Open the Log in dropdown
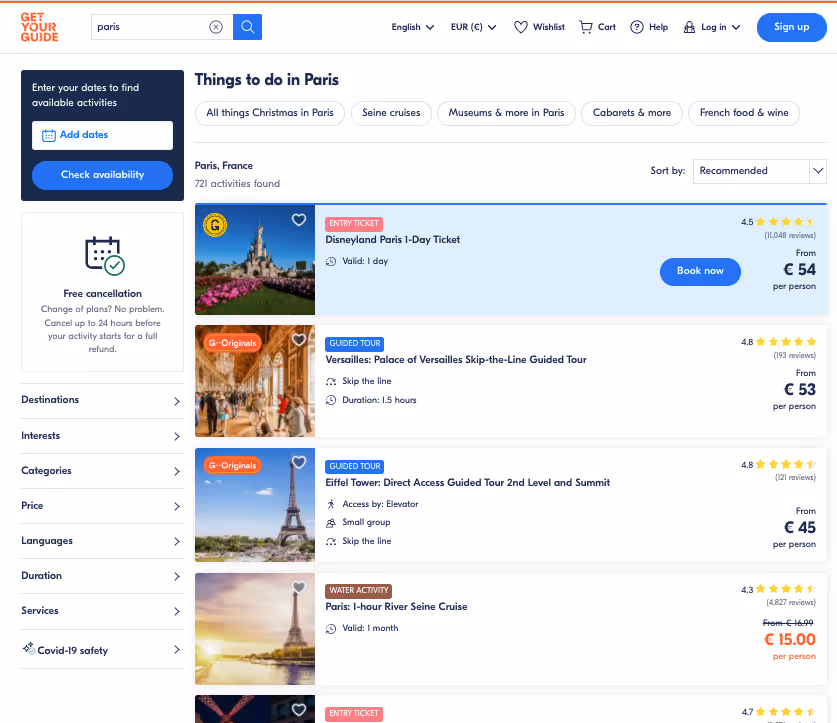Screen dimensions: 837x723 click(712, 27)
